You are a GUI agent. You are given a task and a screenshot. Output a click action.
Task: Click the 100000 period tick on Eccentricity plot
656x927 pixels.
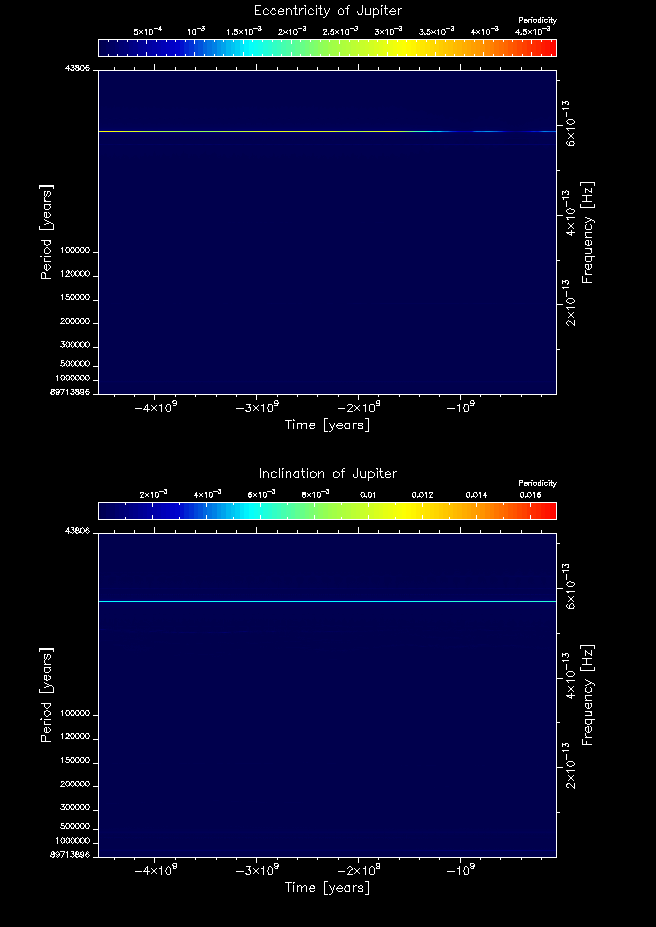(75, 250)
